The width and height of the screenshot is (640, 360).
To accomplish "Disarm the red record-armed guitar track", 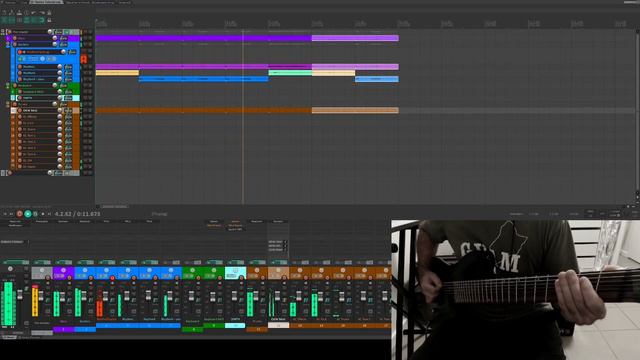I will coord(20,52).
